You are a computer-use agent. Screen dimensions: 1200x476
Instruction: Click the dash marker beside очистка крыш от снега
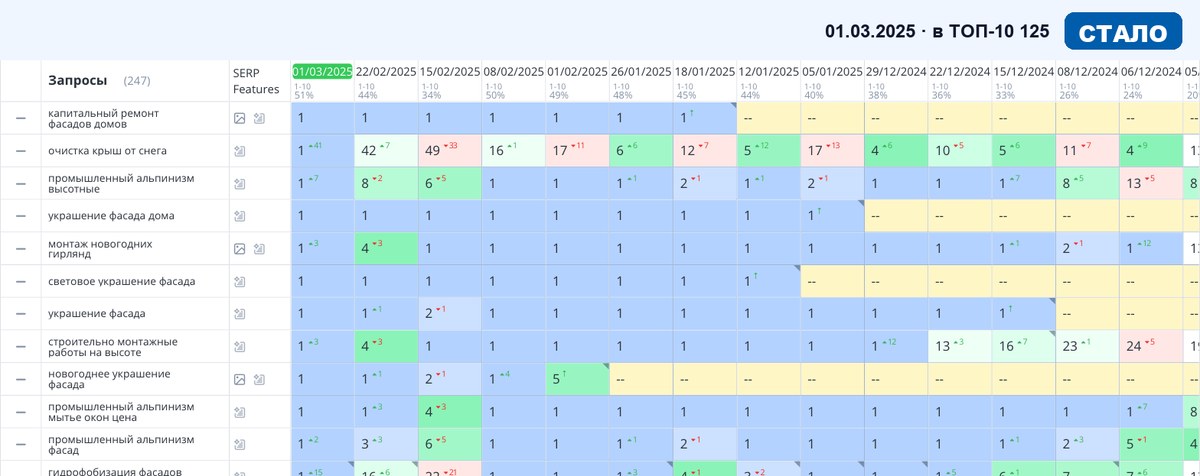(20, 151)
